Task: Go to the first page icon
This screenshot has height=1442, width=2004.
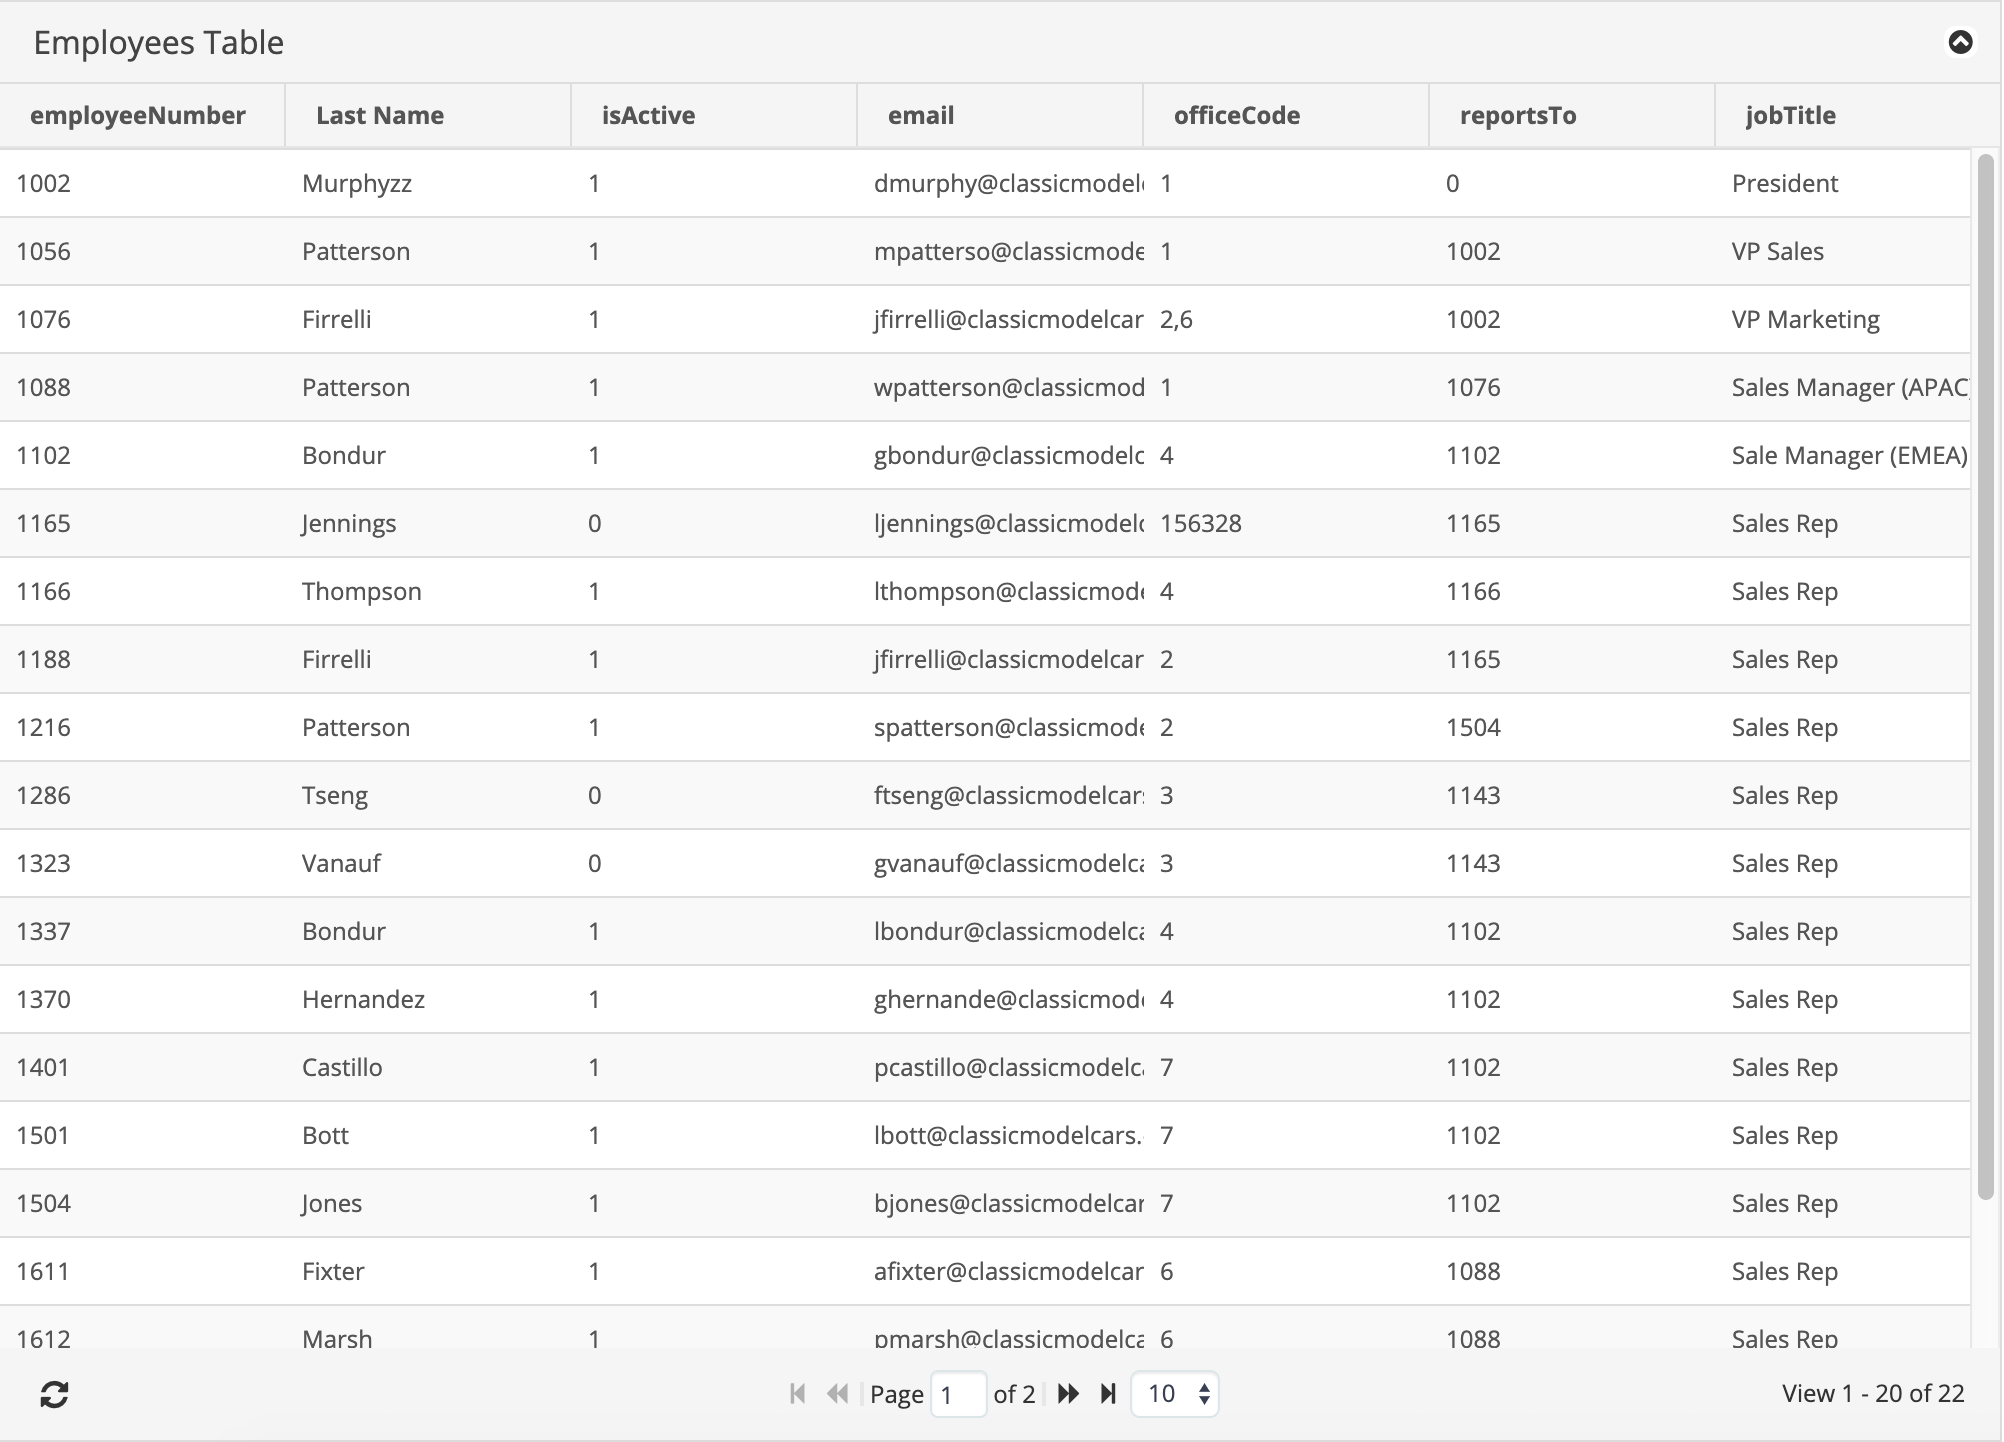Action: 797,1394
